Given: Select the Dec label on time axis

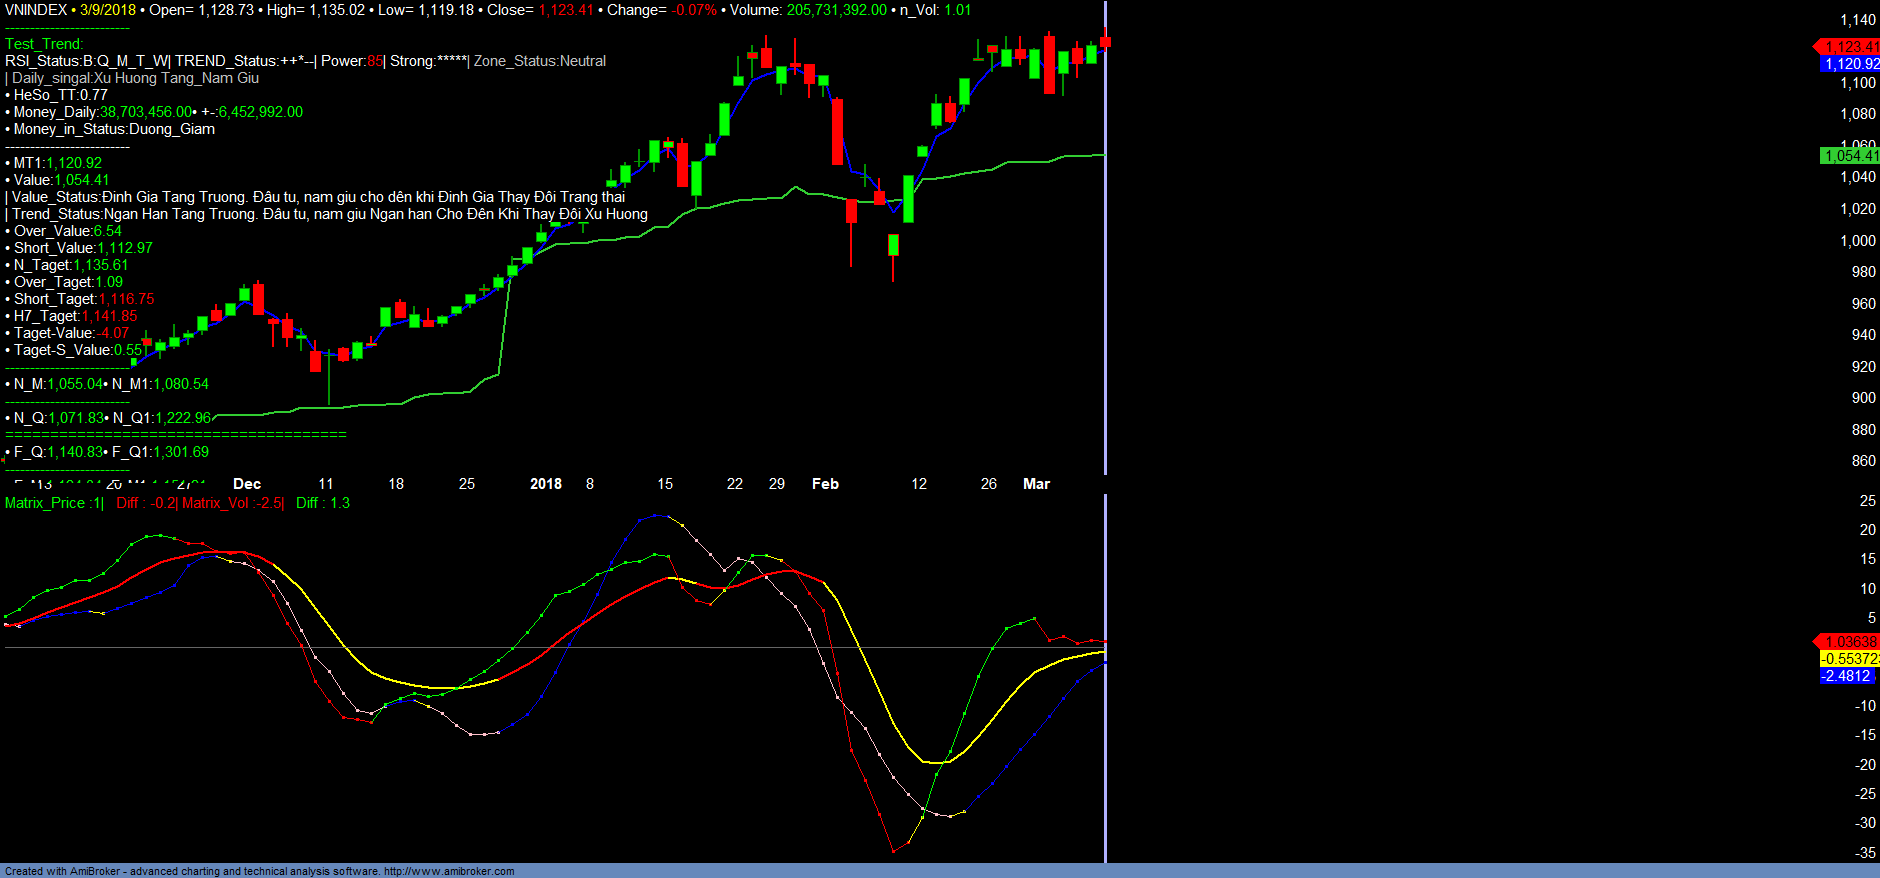Looking at the screenshot, I should [247, 484].
